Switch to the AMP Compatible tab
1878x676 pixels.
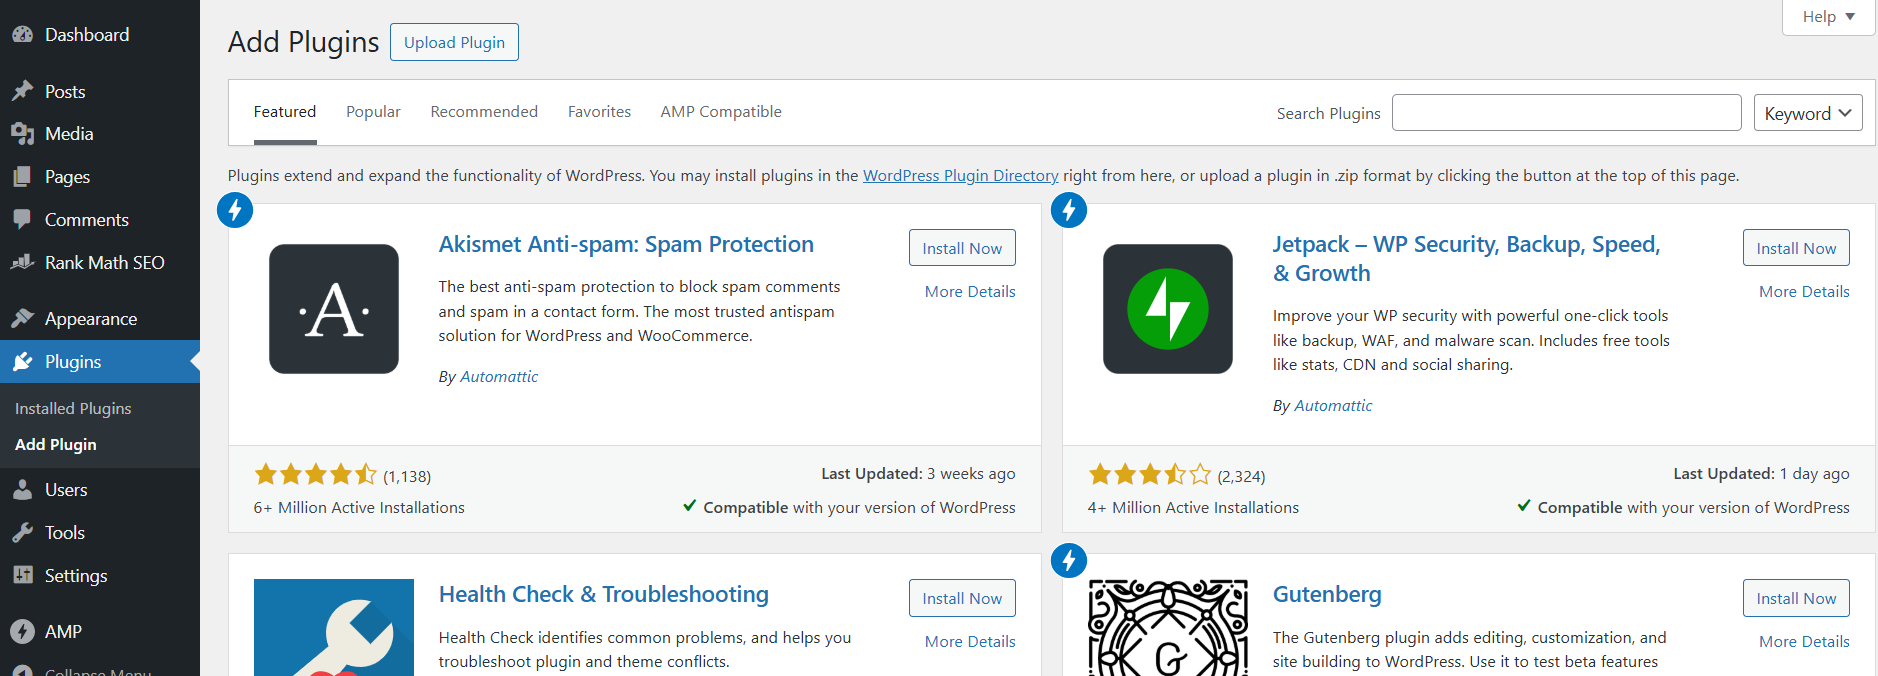(721, 112)
